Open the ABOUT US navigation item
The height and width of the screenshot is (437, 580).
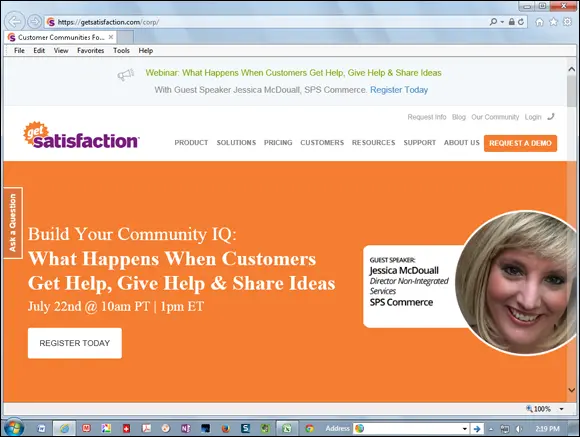462,143
